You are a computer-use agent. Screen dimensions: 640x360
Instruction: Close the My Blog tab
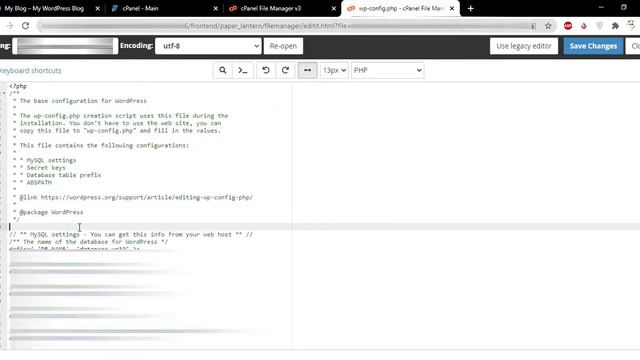tap(98, 8)
